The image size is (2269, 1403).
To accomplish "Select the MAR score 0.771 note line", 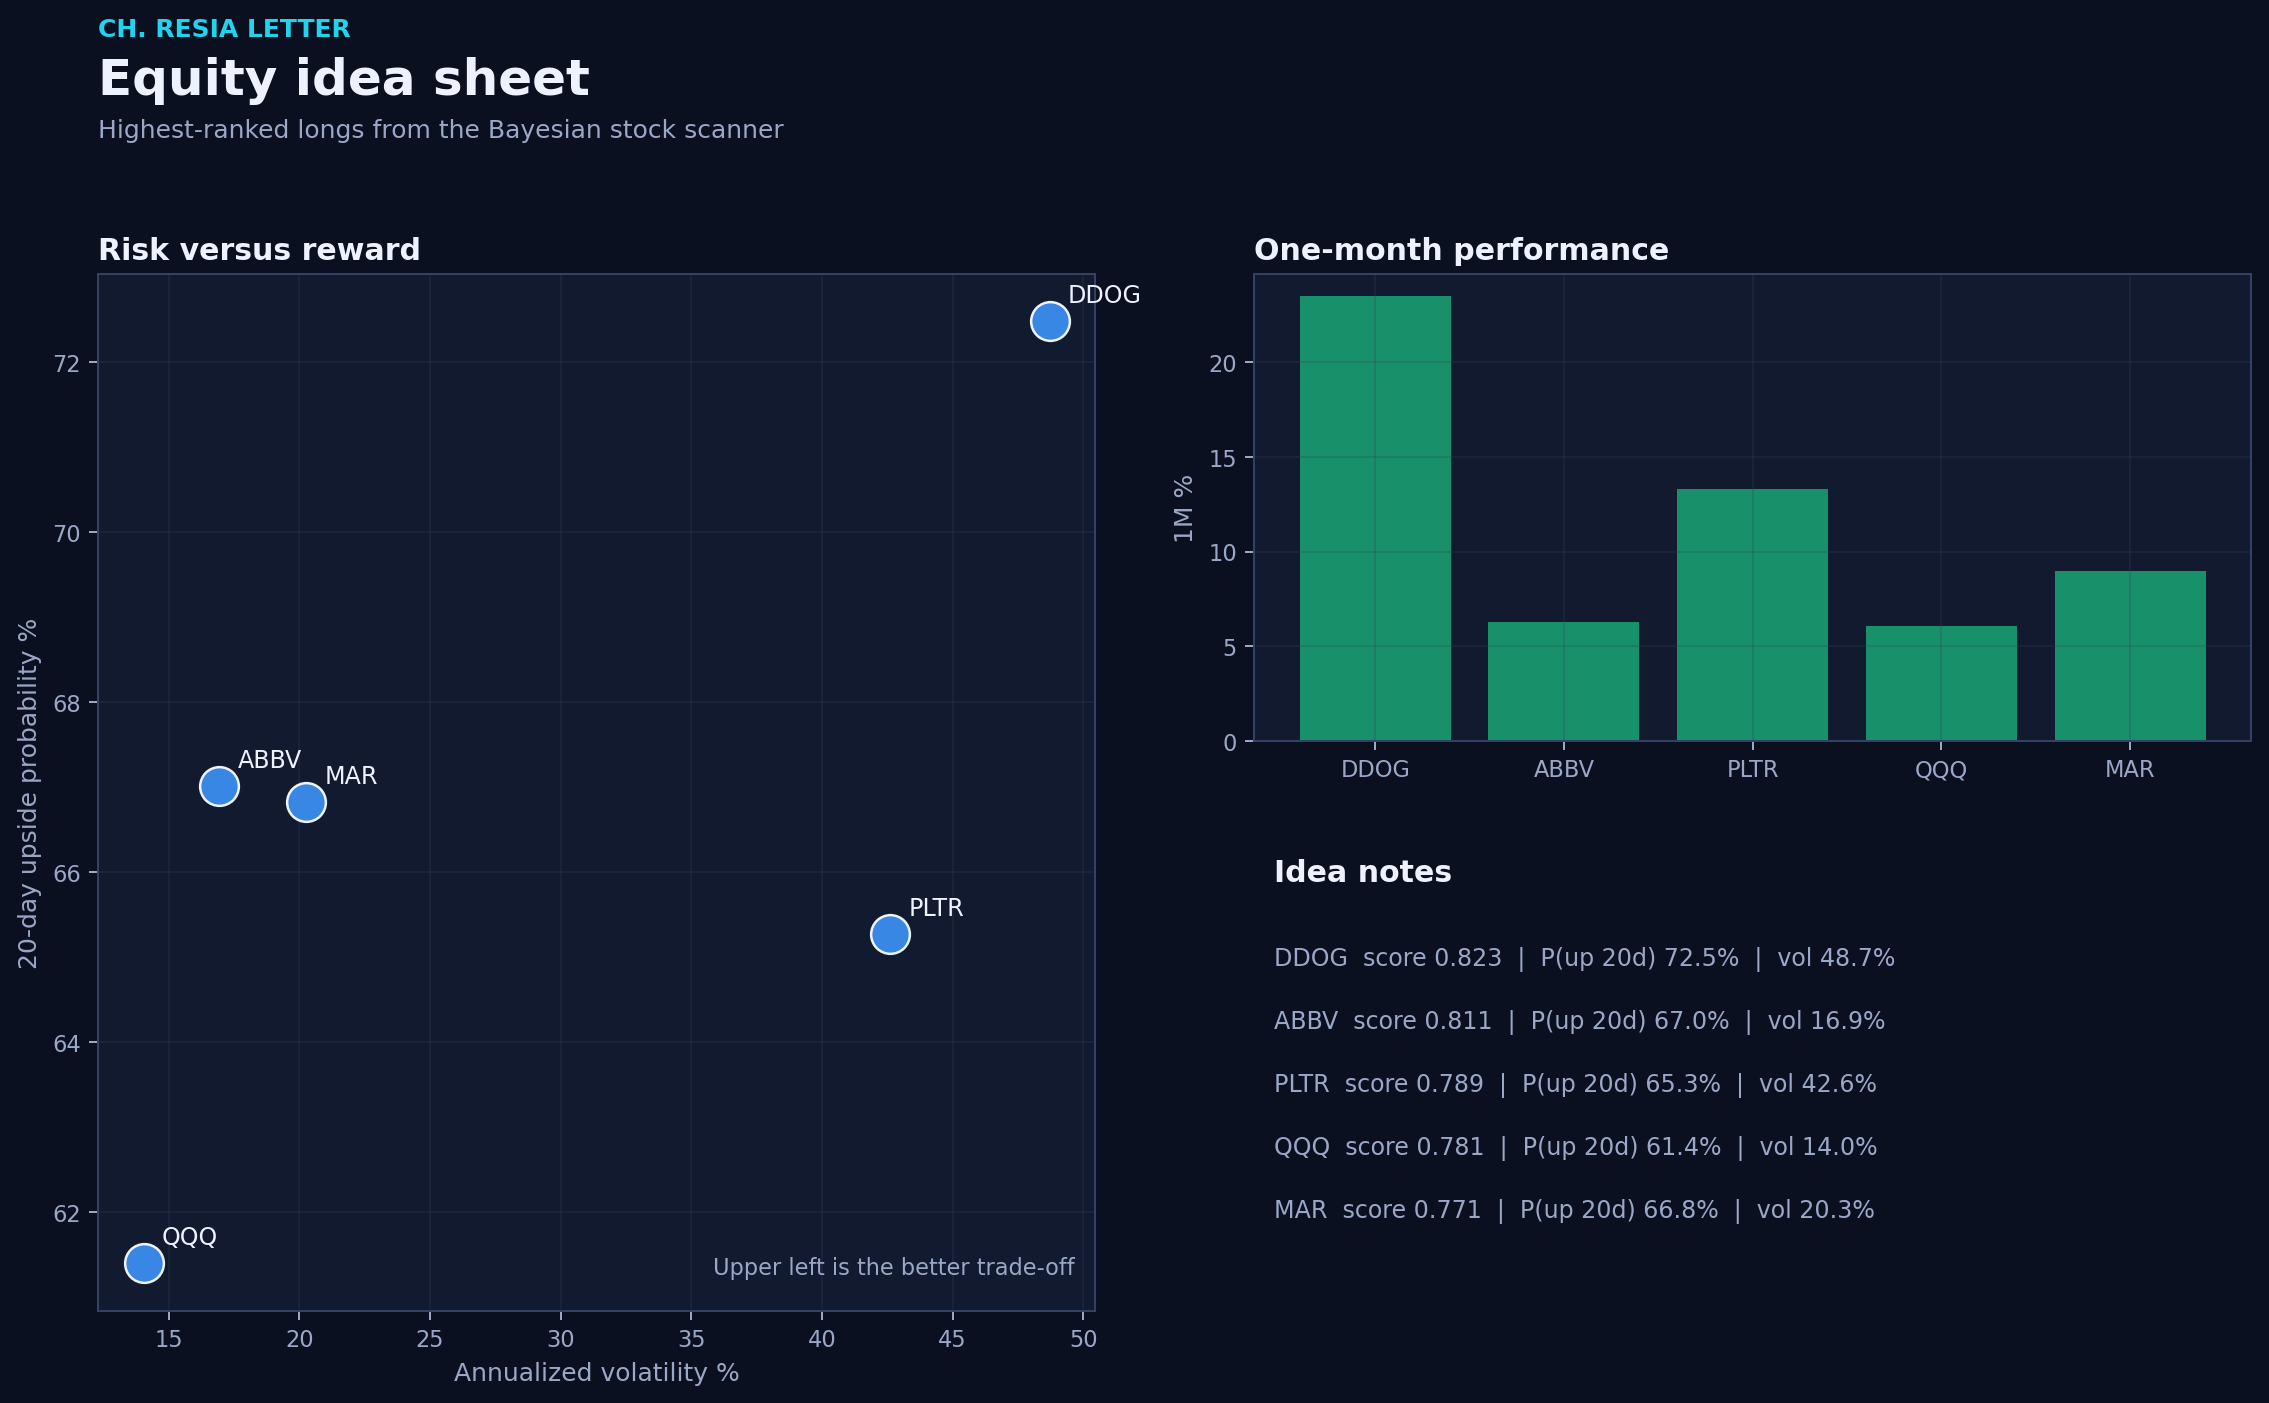I will 1574,1210.
